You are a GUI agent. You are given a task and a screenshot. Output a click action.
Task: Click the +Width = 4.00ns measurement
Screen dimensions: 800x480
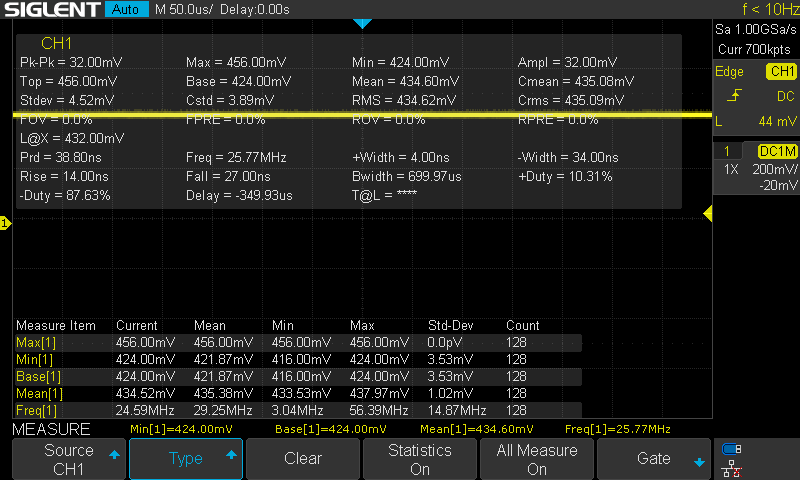(401, 158)
